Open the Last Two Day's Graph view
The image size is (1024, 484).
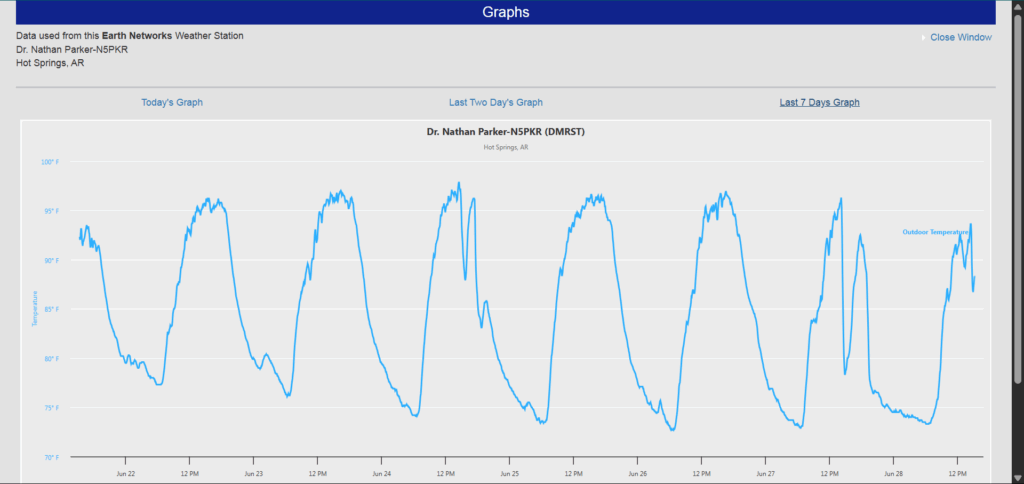point(496,102)
